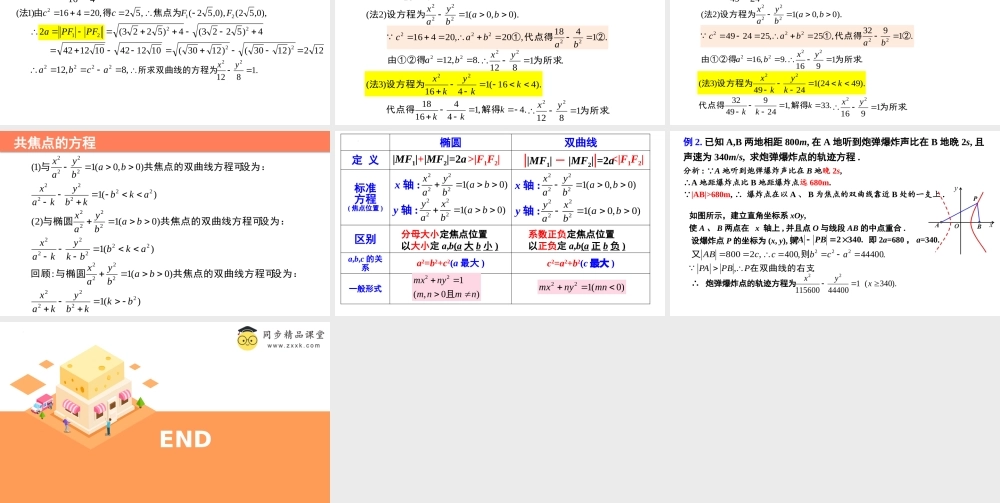Click the a²=b²+c² (a 最大) cell

pos(450,263)
